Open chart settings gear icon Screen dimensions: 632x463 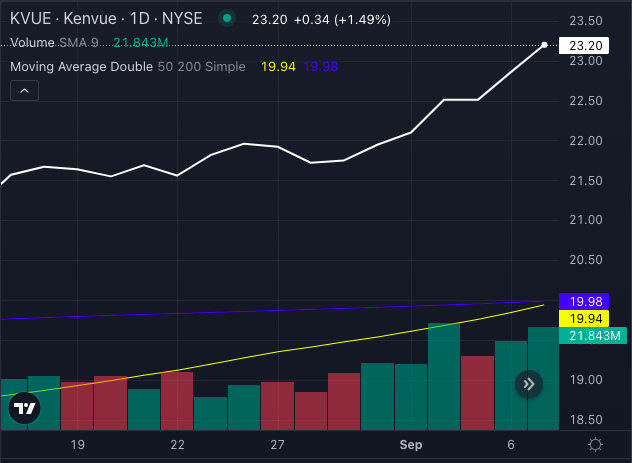[596, 444]
